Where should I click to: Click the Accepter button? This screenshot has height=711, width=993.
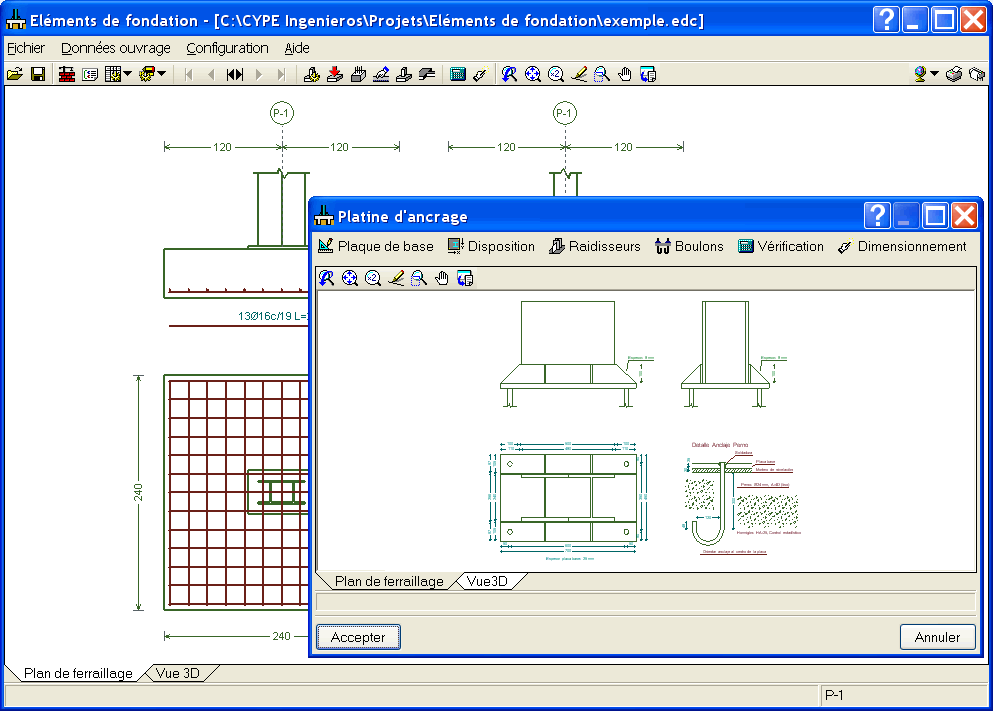[x=358, y=637]
